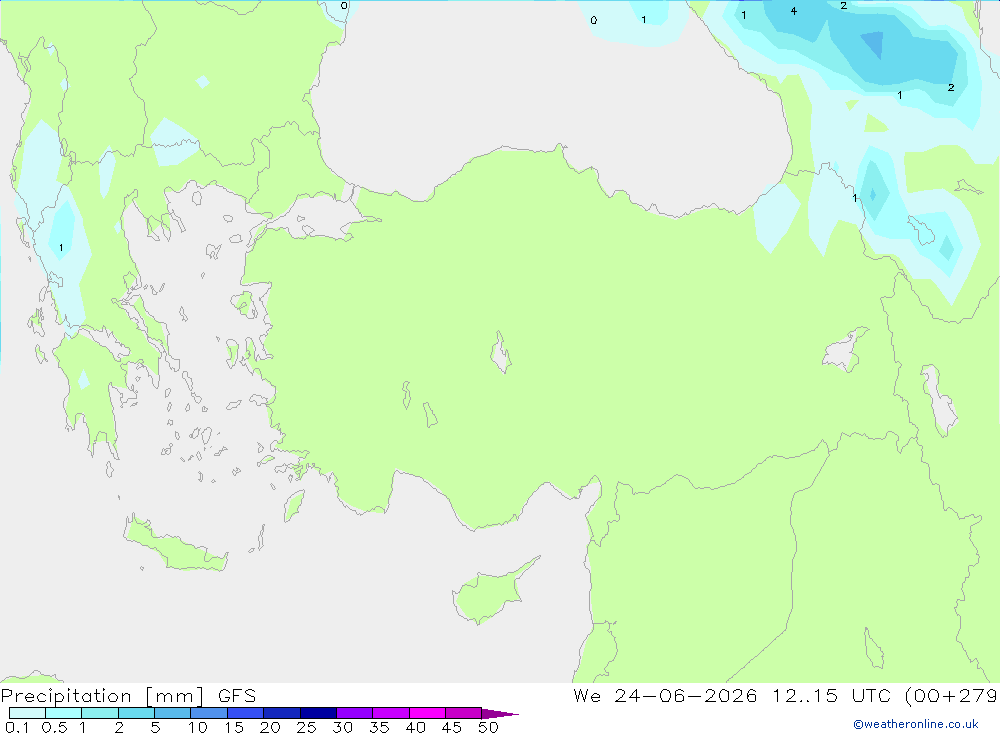Select the 10 to 15 mm legend swatch
The width and height of the screenshot is (1000, 733).
(x=209, y=713)
